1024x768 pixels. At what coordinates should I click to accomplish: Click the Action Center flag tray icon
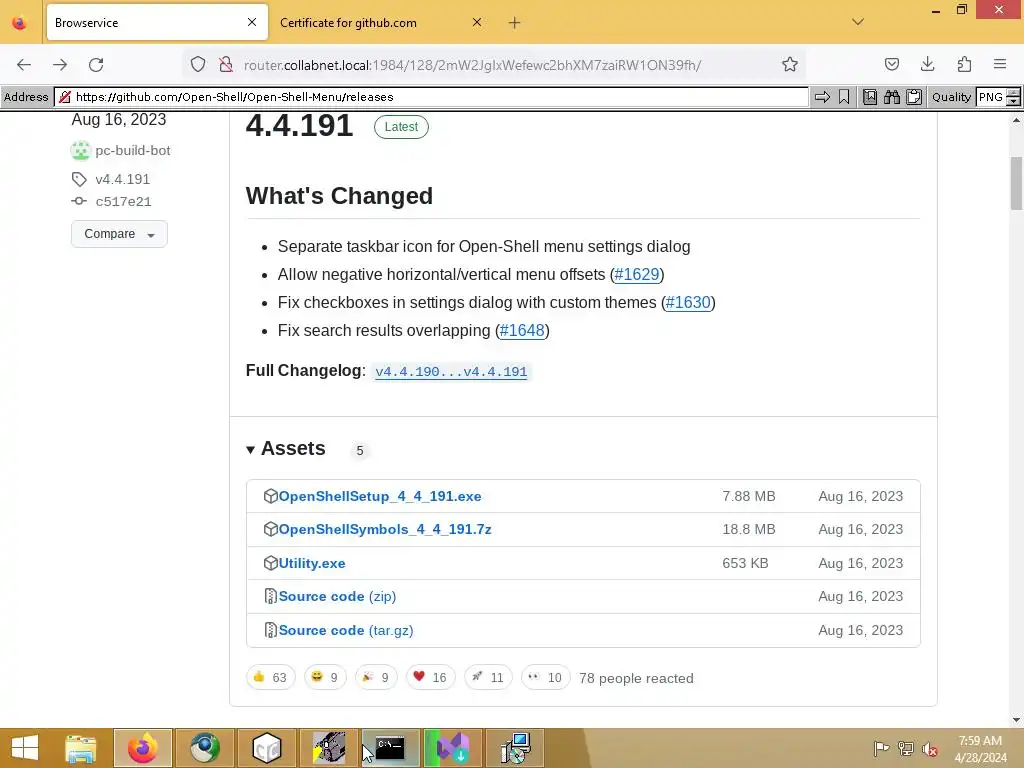881,748
